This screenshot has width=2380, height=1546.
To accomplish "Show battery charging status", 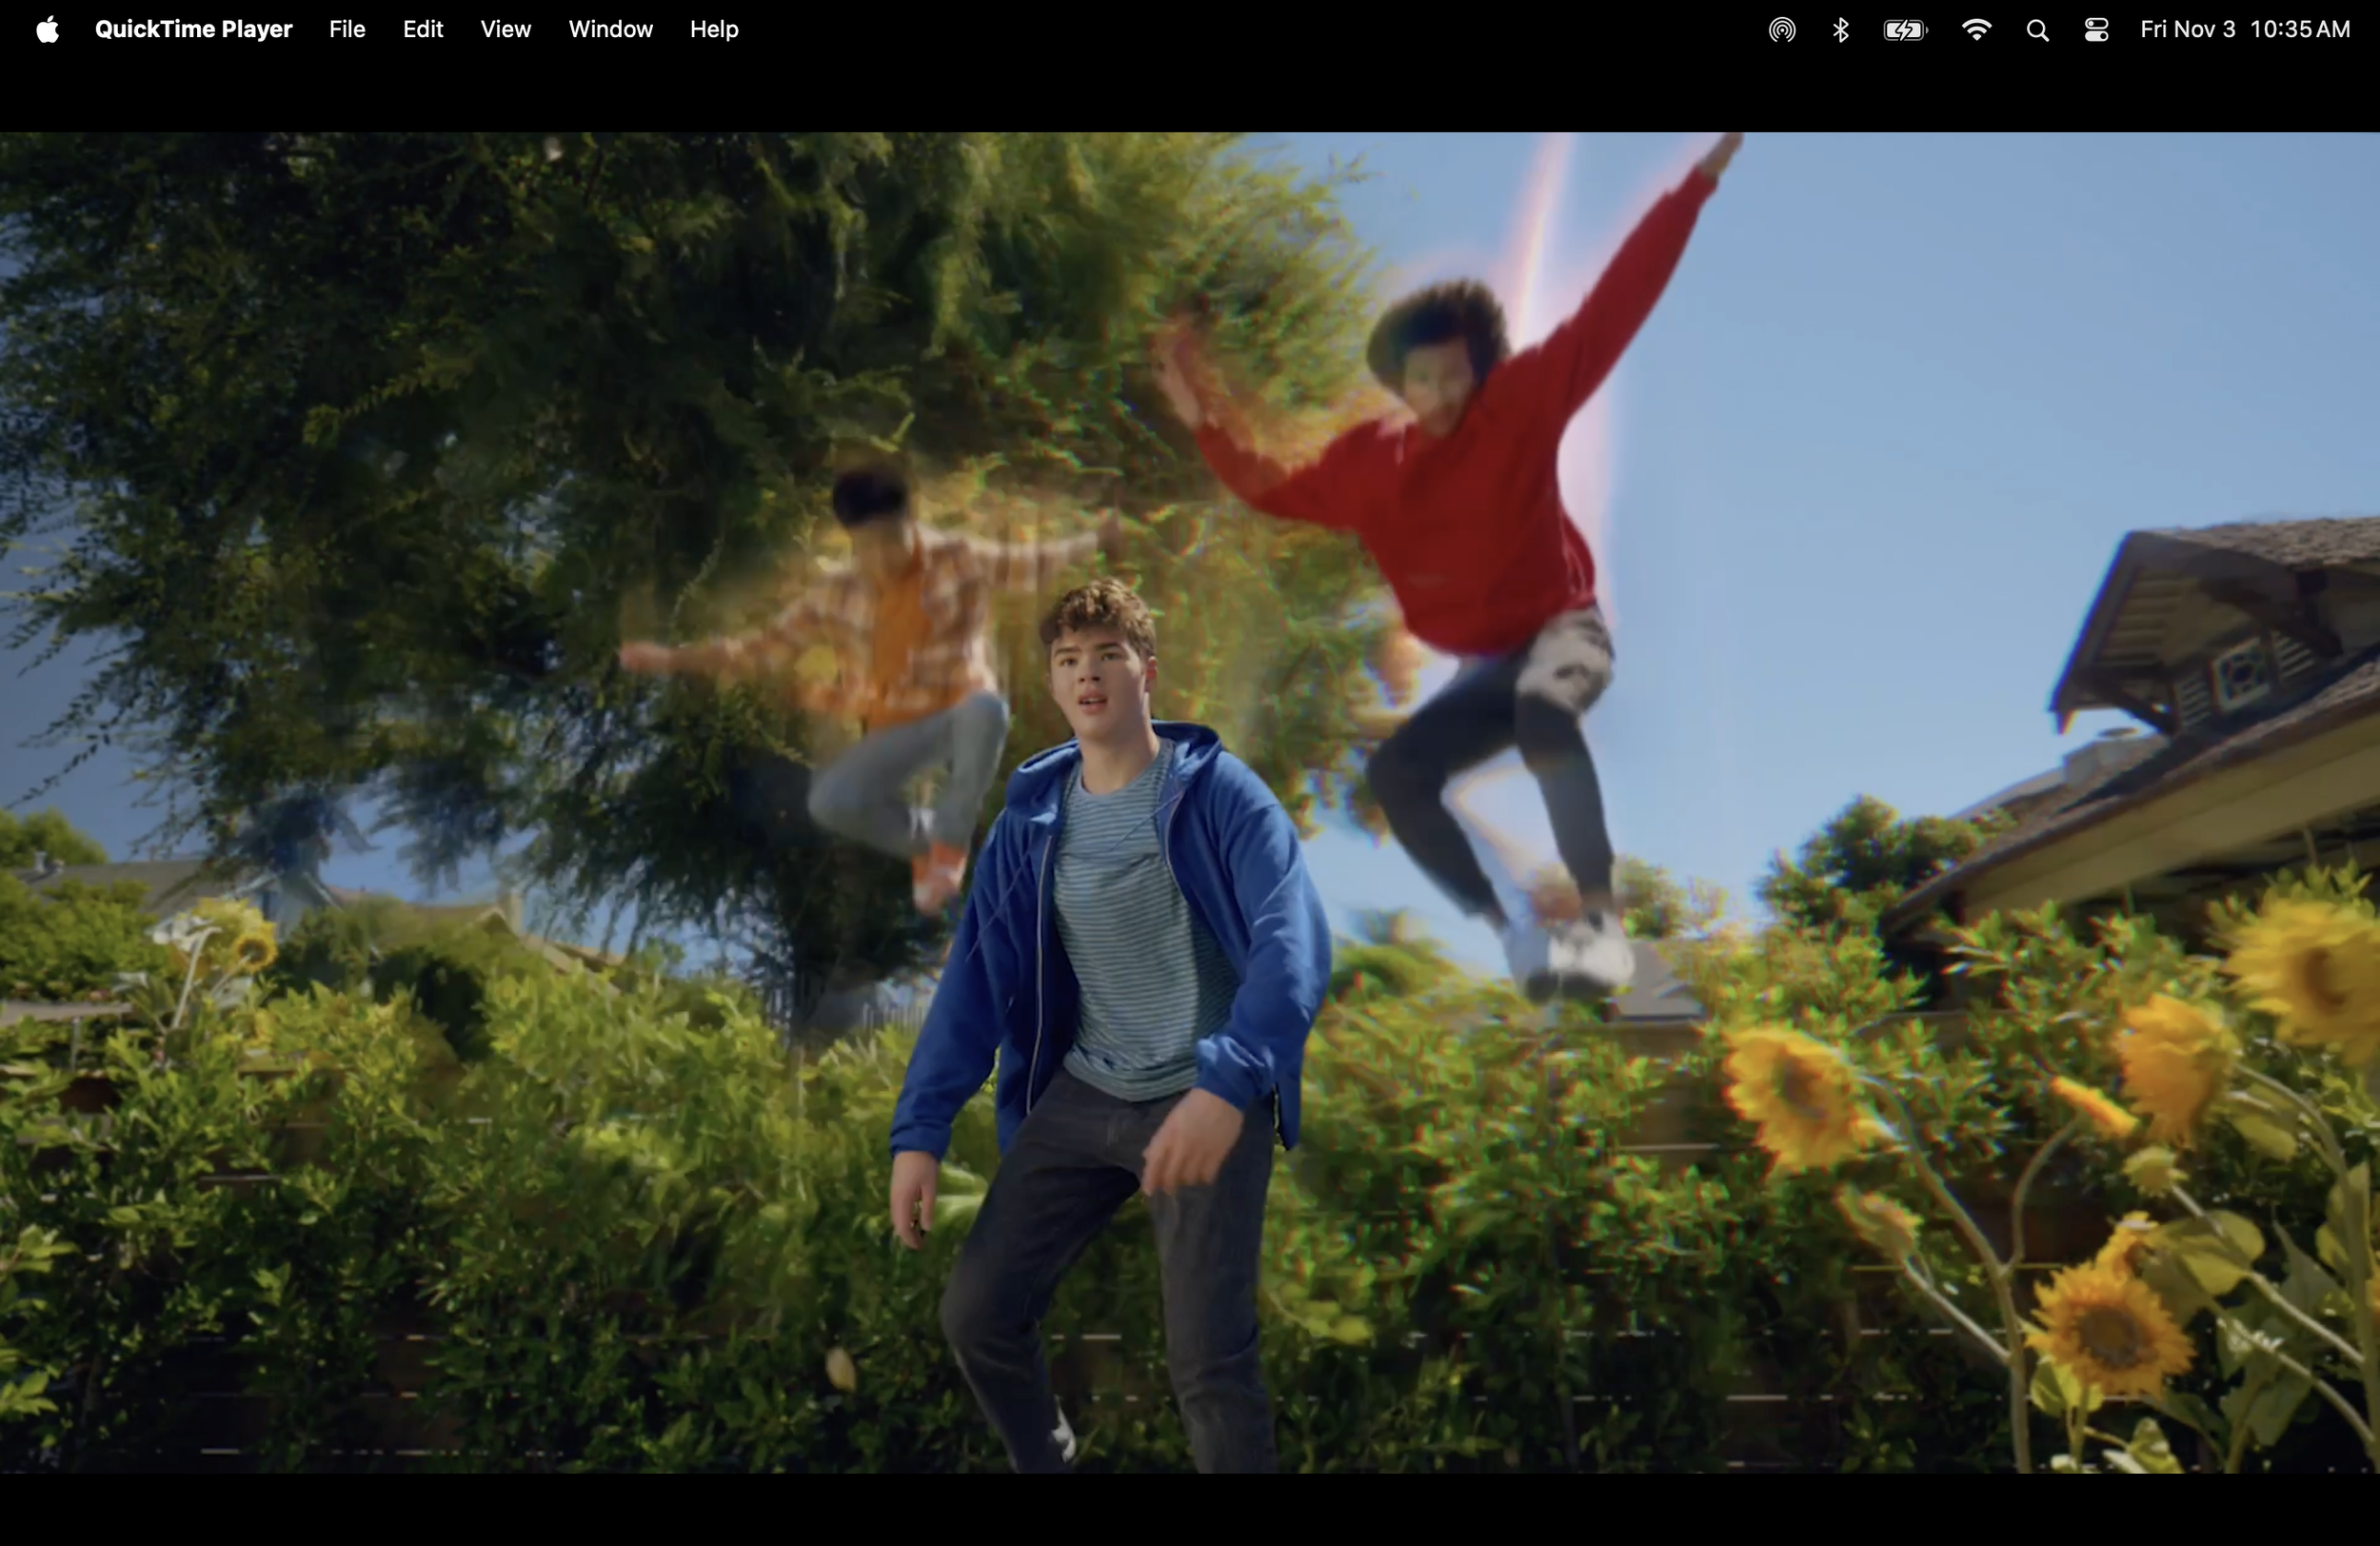I will (x=1904, y=30).
